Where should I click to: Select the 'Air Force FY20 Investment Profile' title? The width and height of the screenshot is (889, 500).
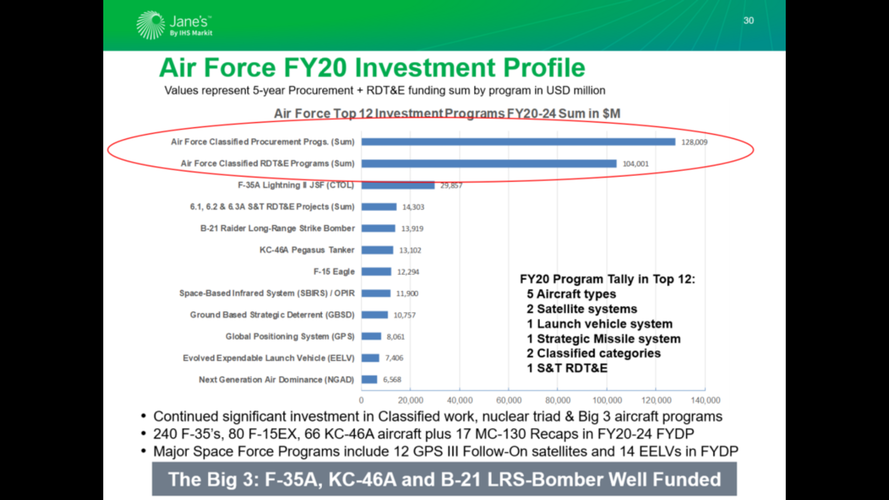[372, 67]
